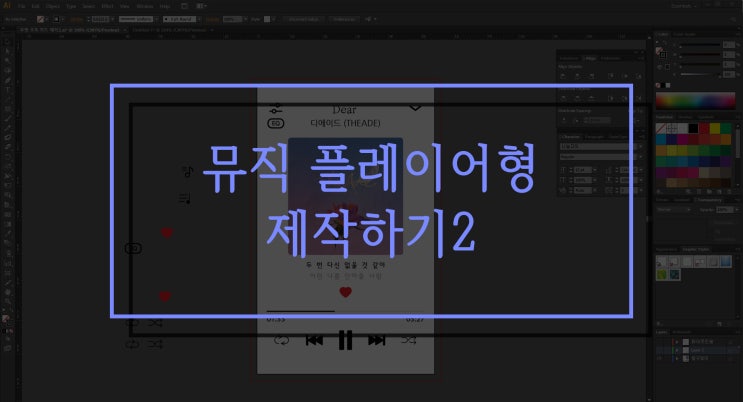The image size is (743, 402).
Task: Click the color spectrum bar in Color panel
Action: (695, 101)
